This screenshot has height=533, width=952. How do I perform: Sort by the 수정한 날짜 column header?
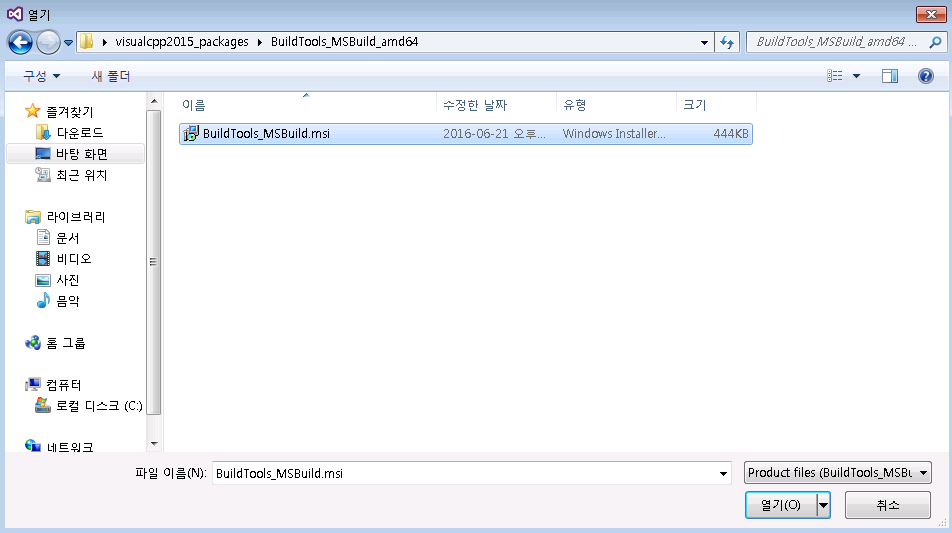[475, 105]
